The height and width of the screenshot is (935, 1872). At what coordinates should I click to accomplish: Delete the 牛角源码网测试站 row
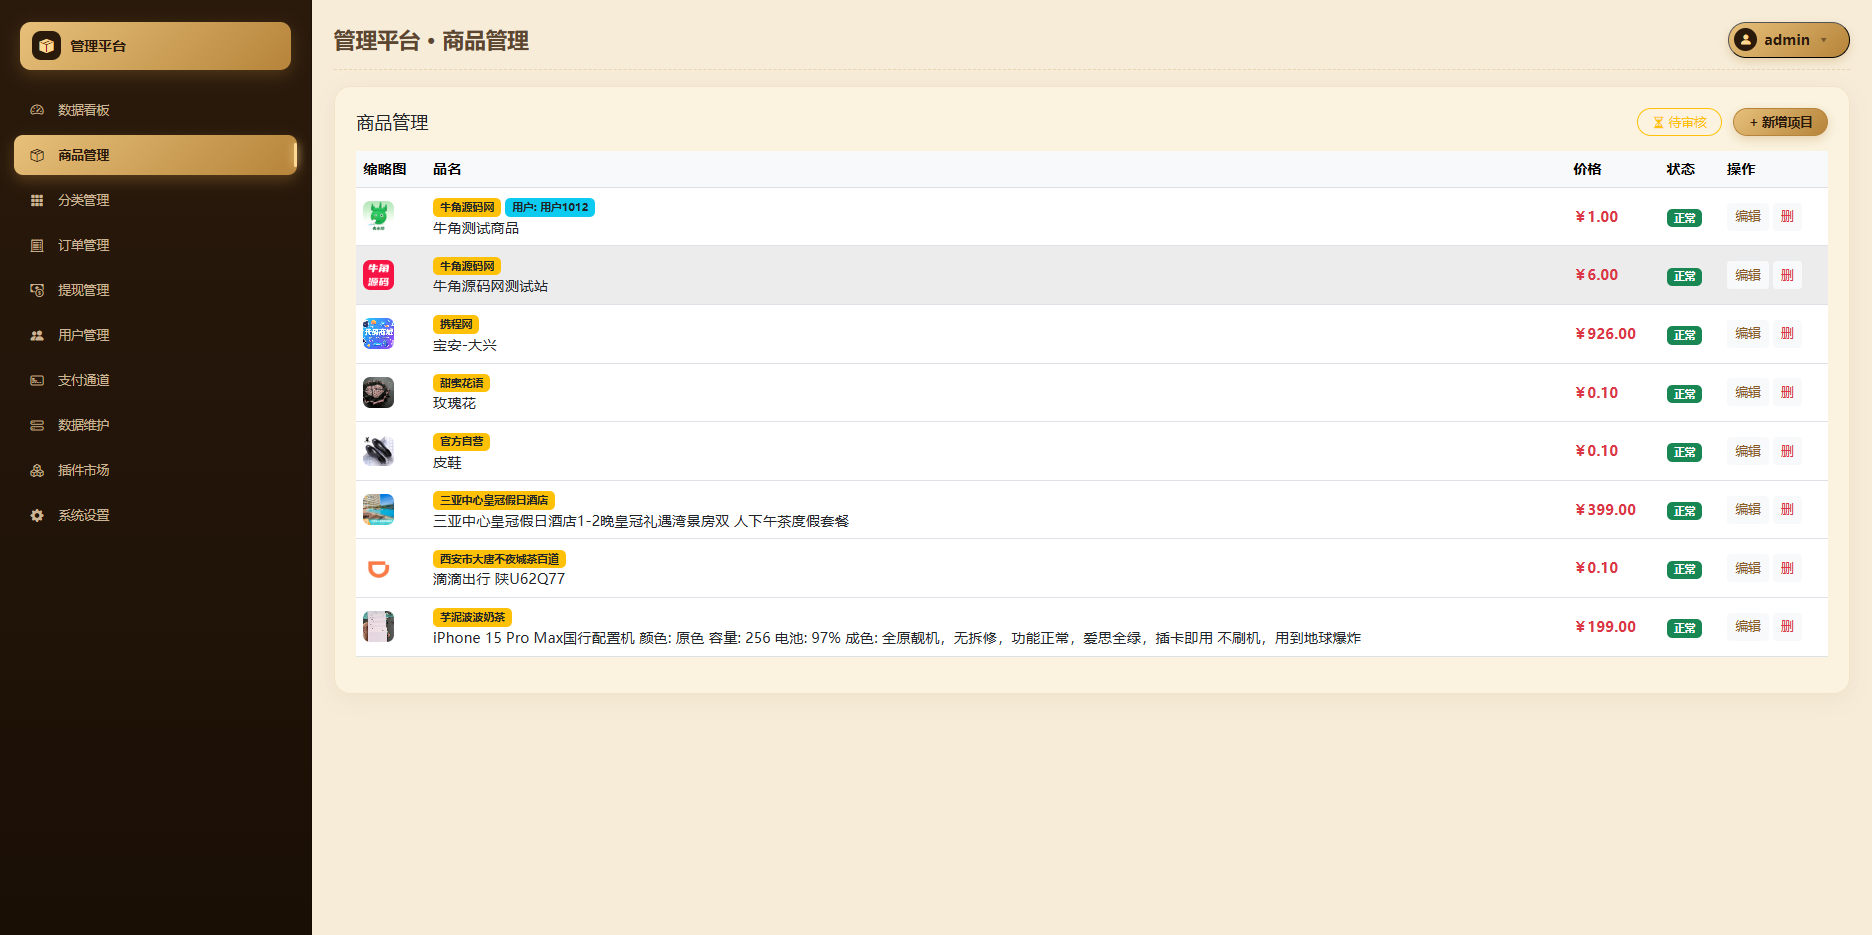pyautogui.click(x=1787, y=275)
